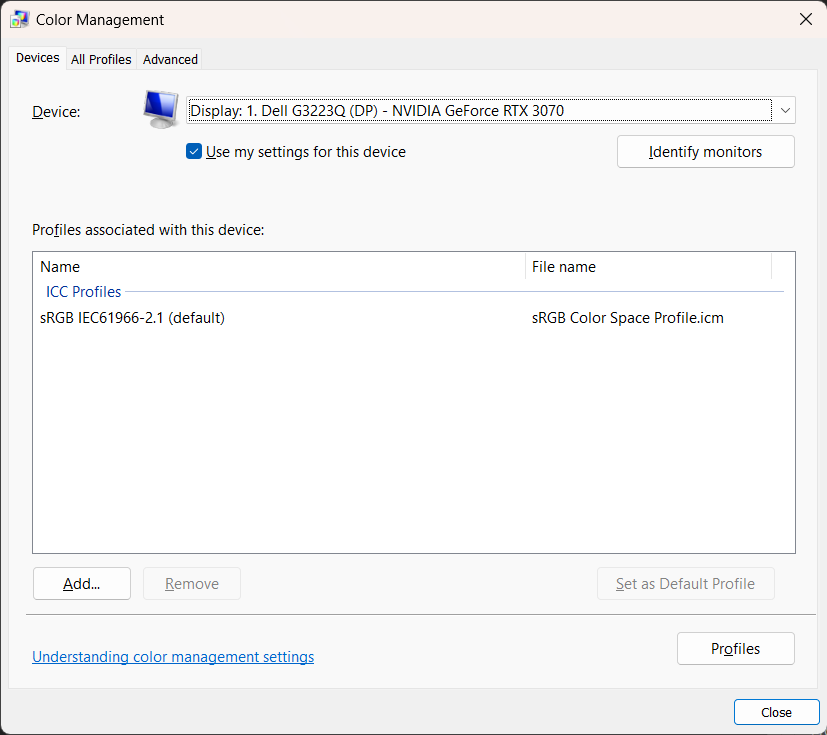Click the Remove button
Viewport: 827px width, 735px height.
click(x=191, y=584)
